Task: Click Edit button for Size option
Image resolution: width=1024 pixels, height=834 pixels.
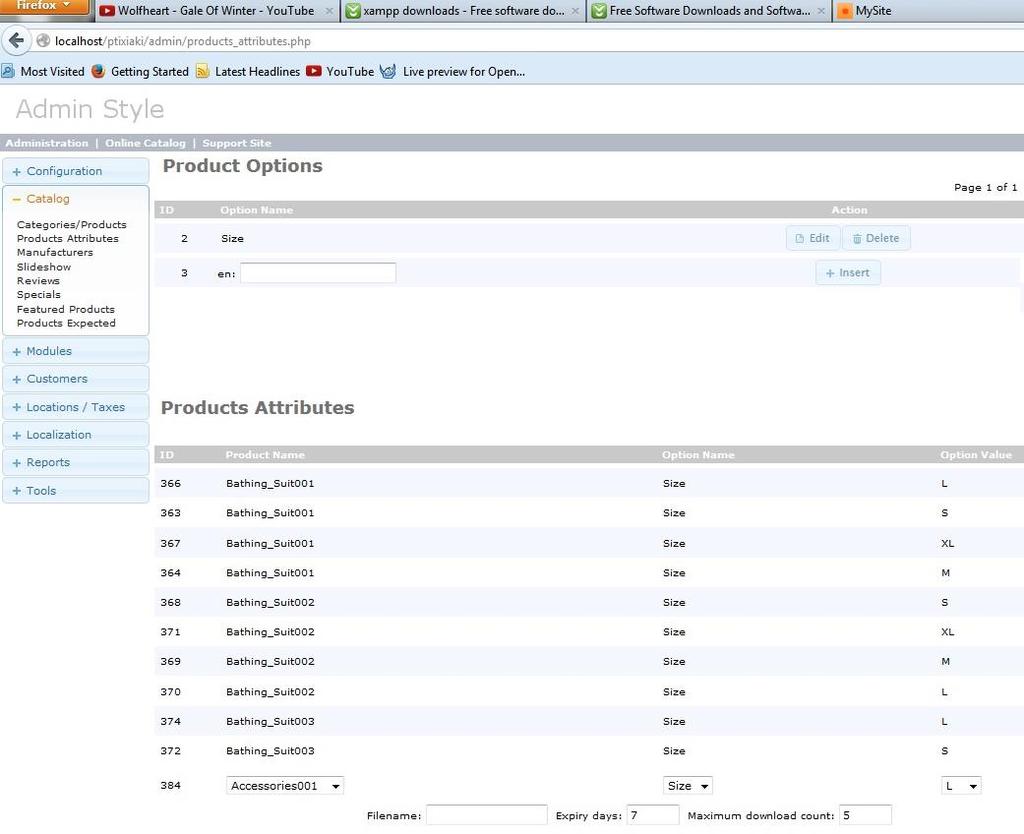Action: (813, 238)
